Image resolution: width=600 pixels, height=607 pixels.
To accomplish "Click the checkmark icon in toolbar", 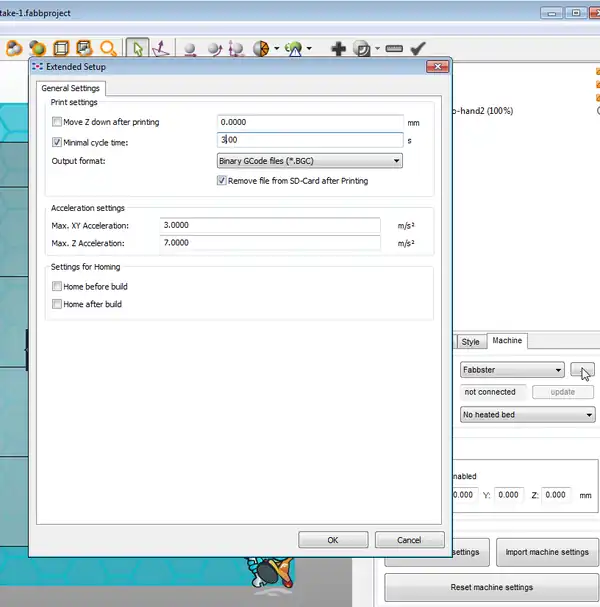I will (418, 48).
